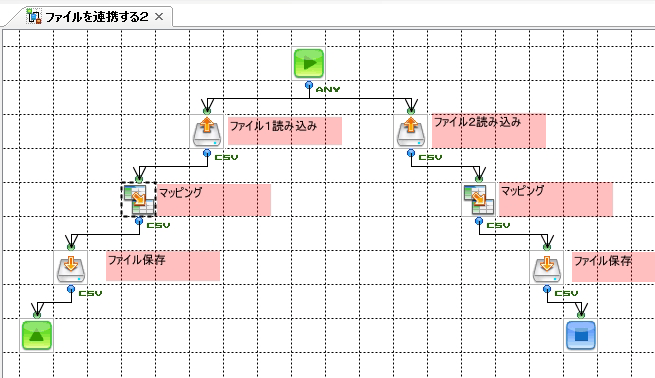Click the green End component icon
The height and width of the screenshot is (378, 655).
pyautogui.click(x=37, y=335)
